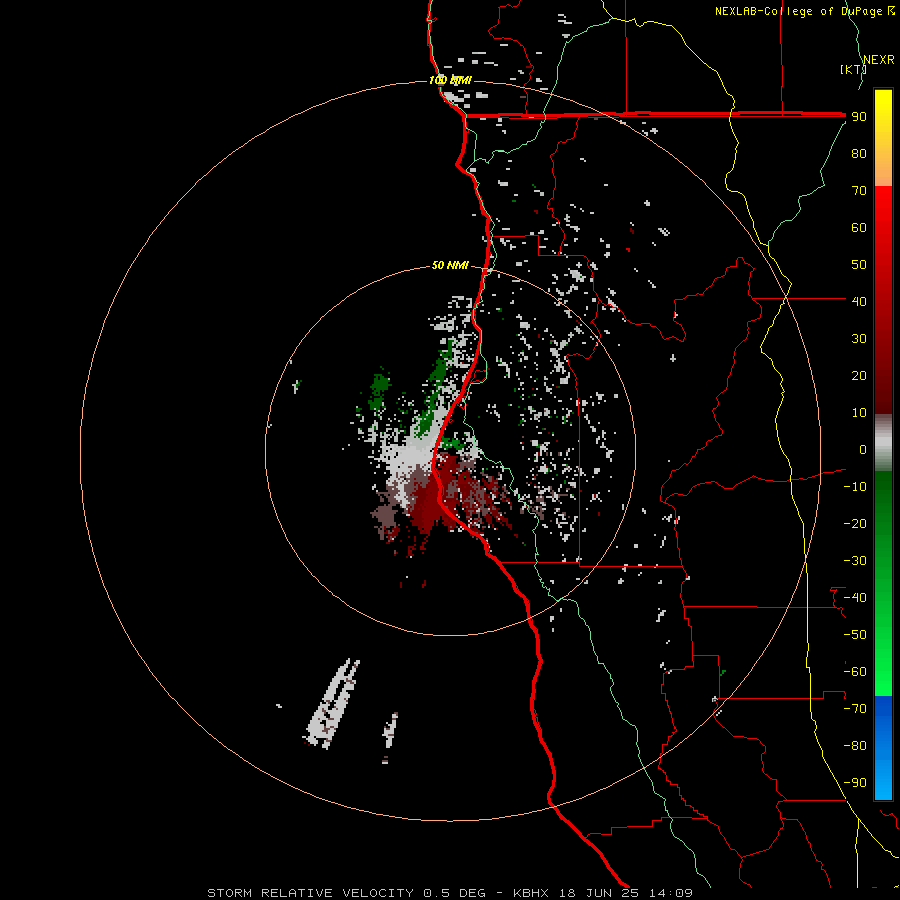Image resolution: width=900 pixels, height=900 pixels.
Task: Click the 20 value on velocity scale
Action: point(859,376)
